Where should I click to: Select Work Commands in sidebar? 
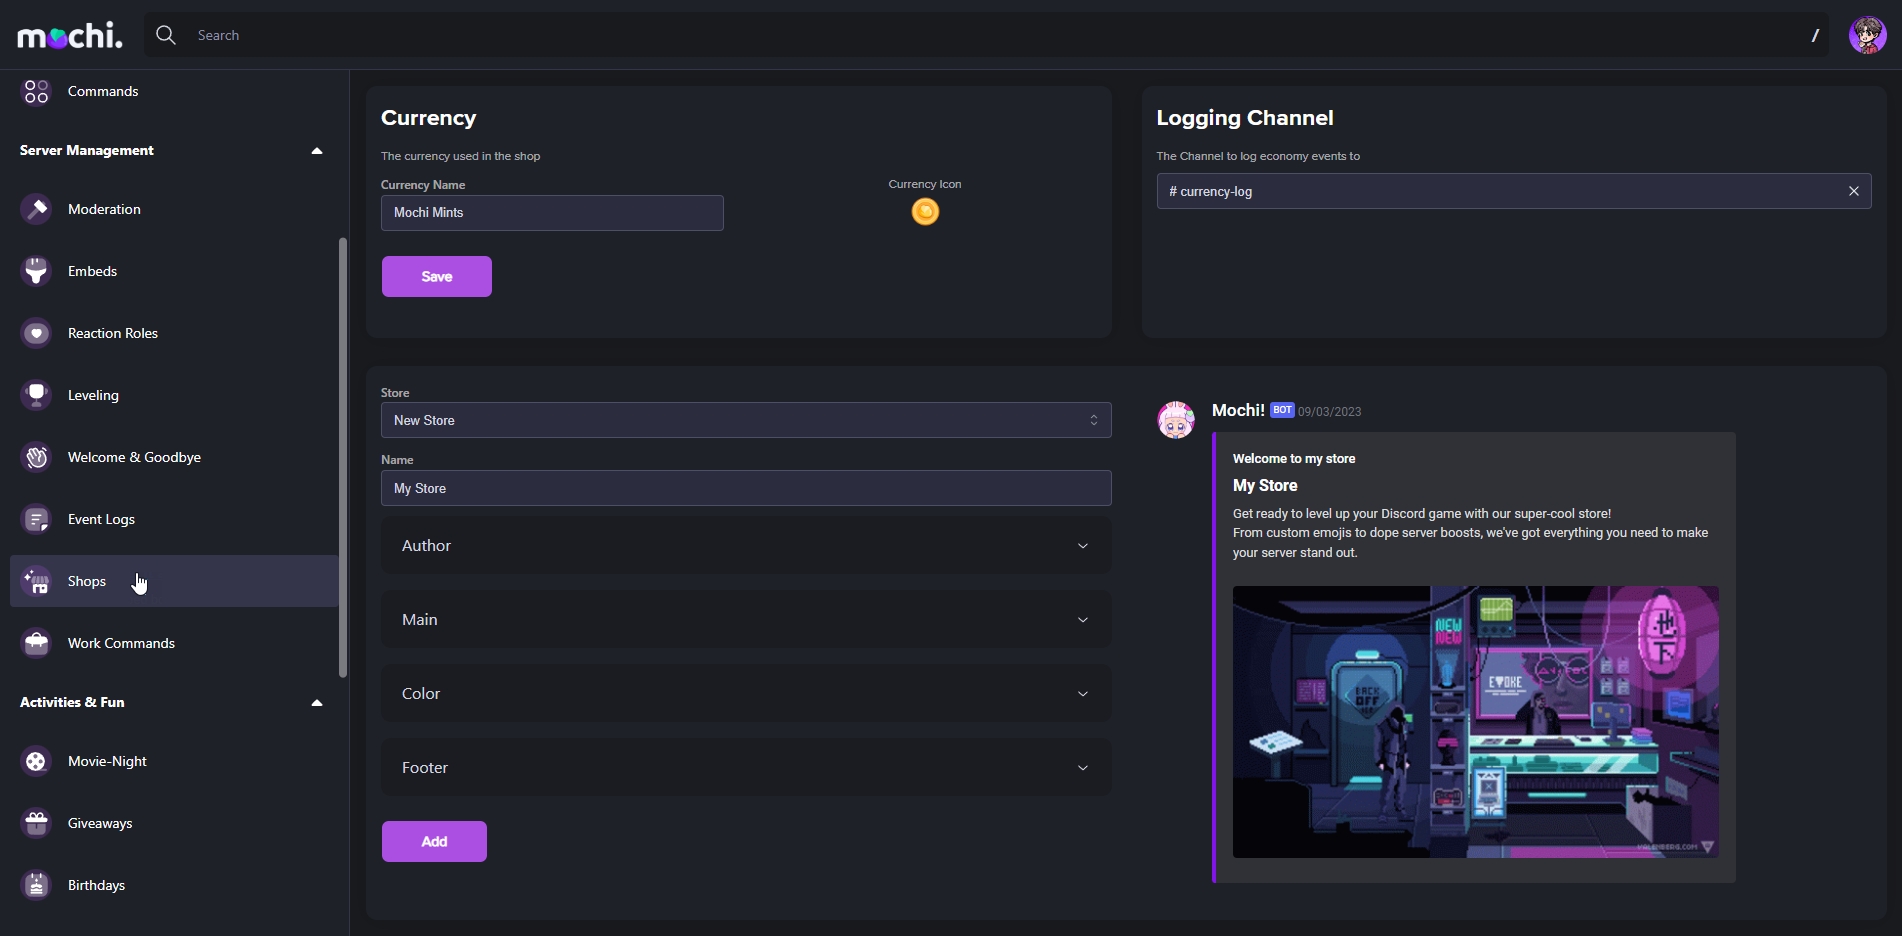(121, 643)
